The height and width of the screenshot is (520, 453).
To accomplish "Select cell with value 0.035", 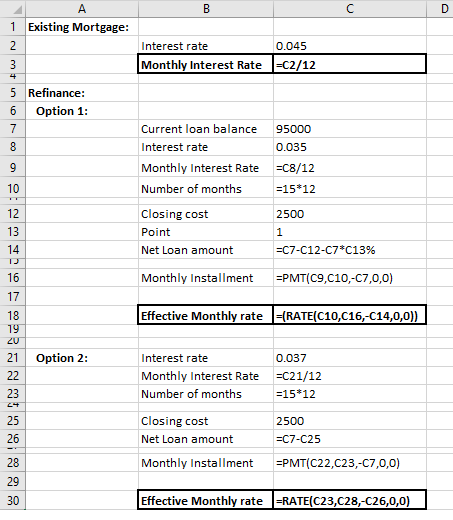I will (x=350, y=147).
